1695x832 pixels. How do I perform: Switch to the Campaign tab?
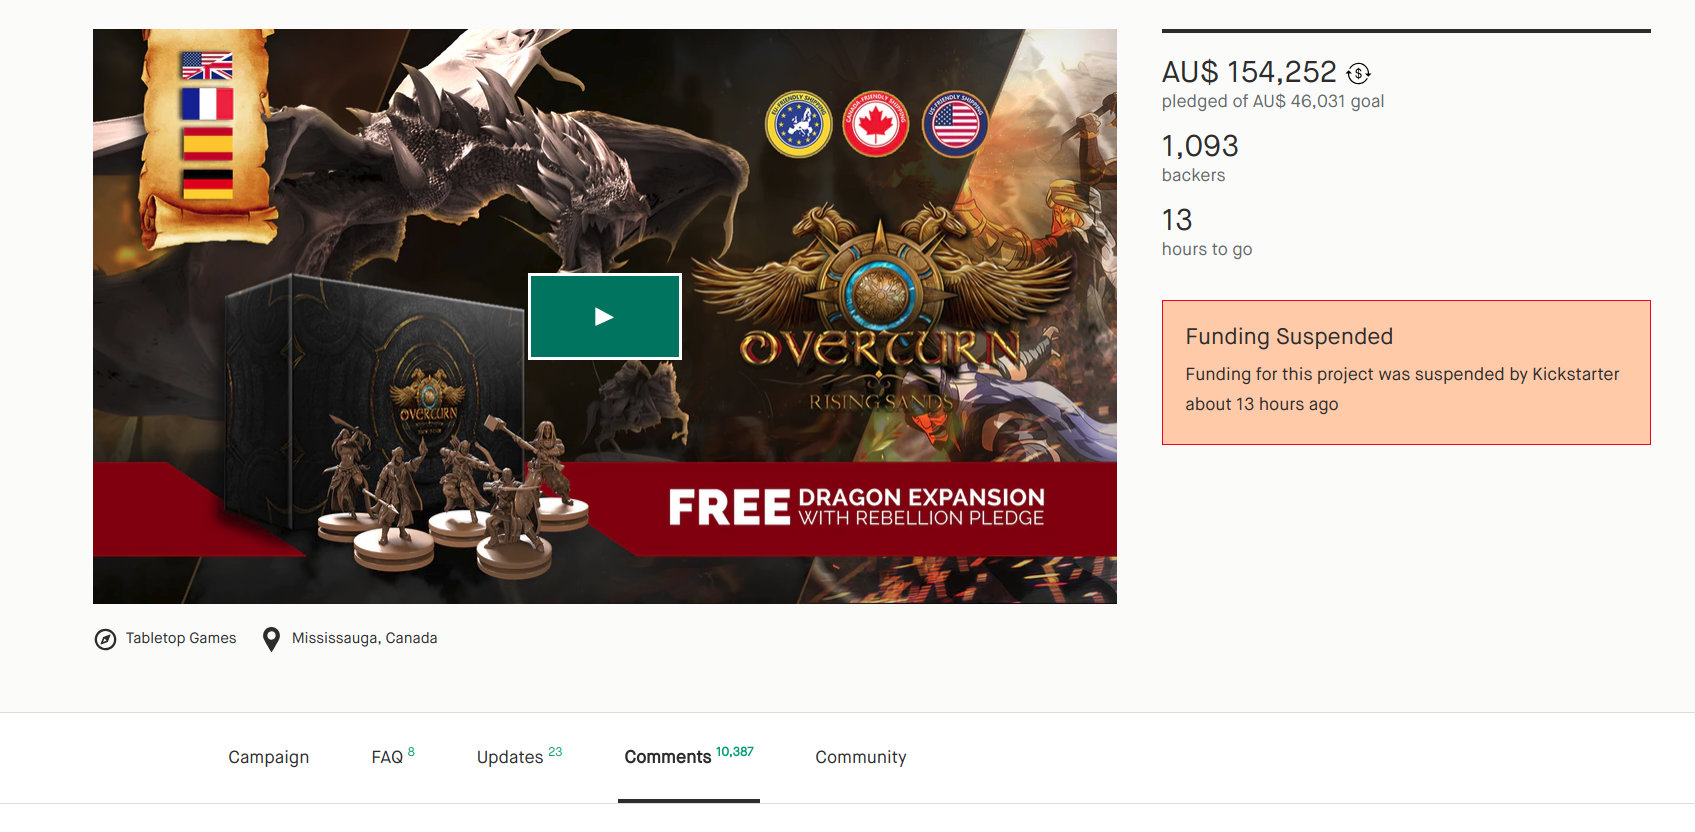click(268, 757)
